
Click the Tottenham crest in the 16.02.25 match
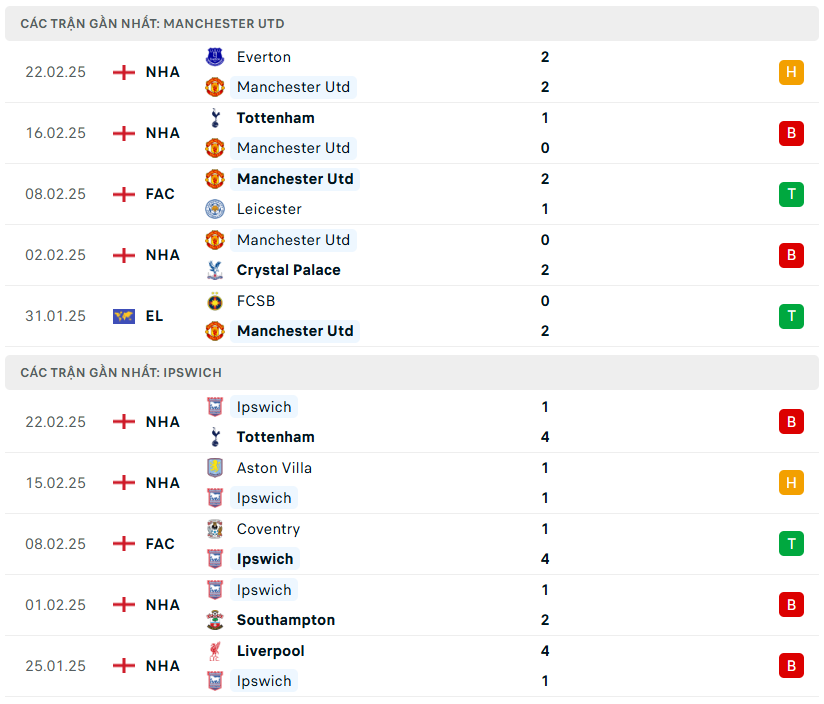215,118
